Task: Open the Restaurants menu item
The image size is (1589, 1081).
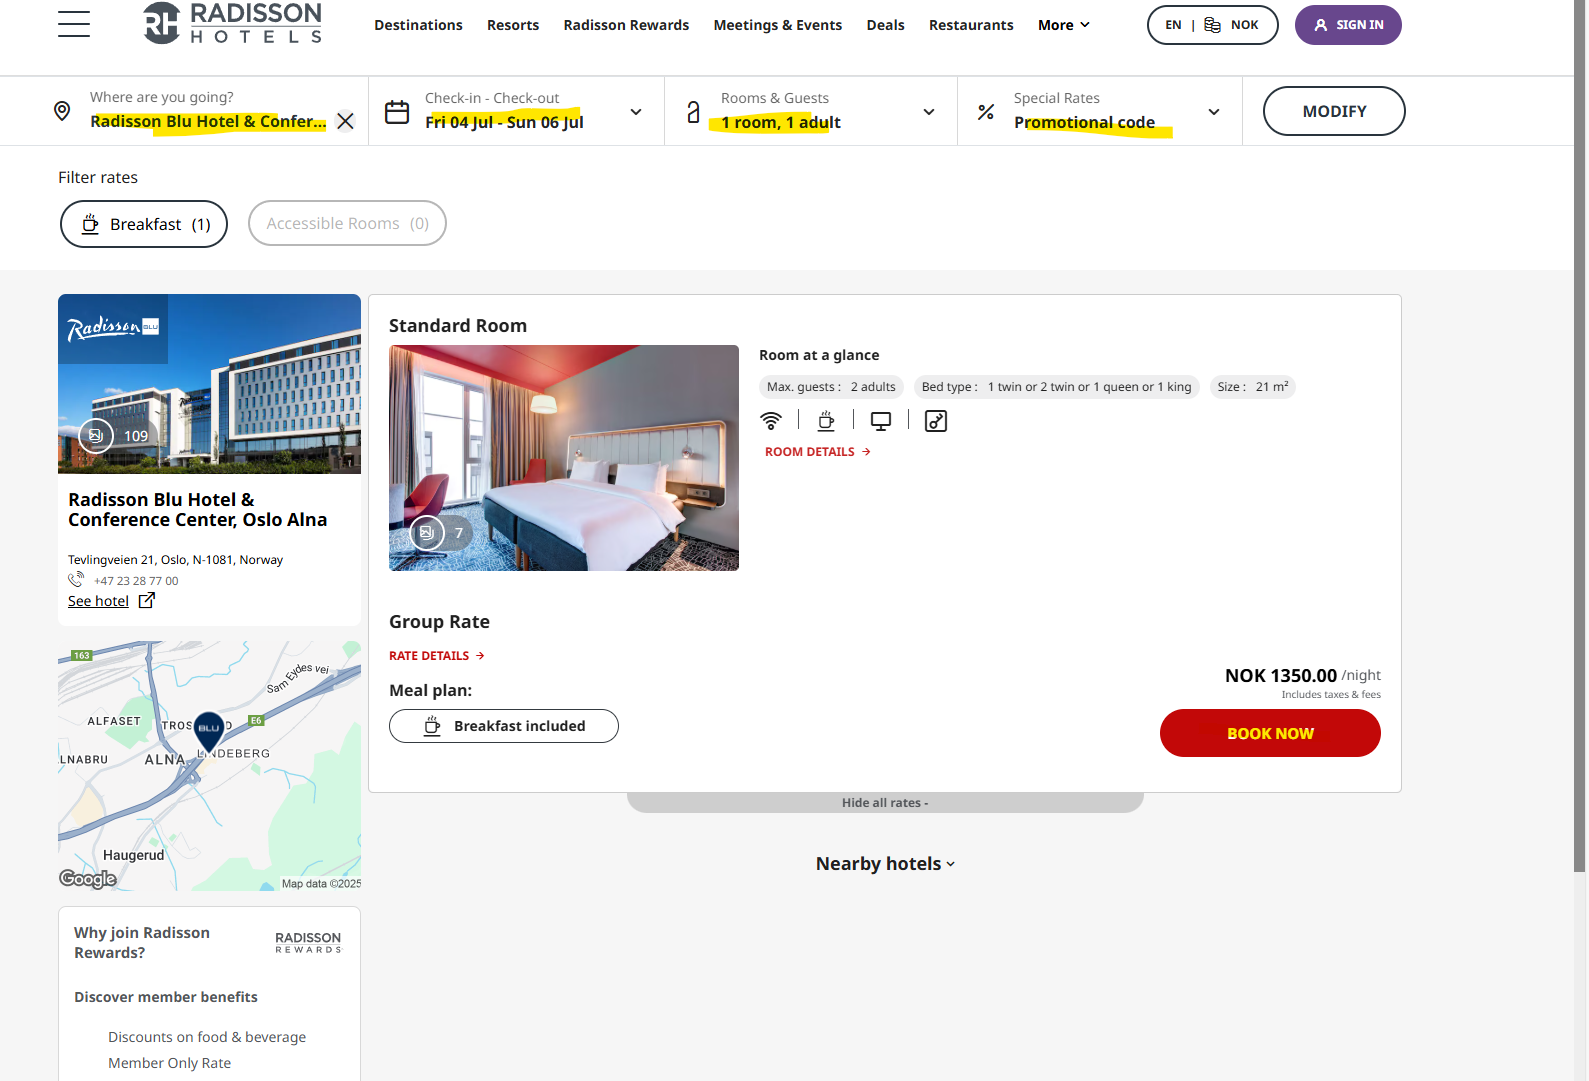Action: [x=971, y=25]
